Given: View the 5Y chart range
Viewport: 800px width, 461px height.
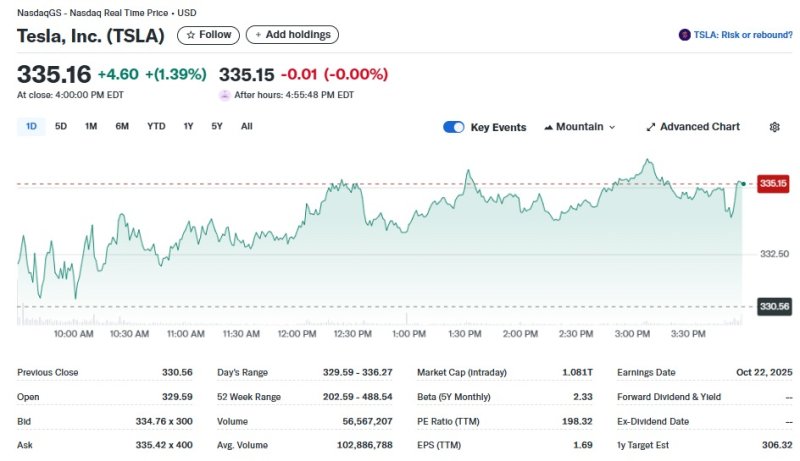Looking at the screenshot, I should (217, 126).
